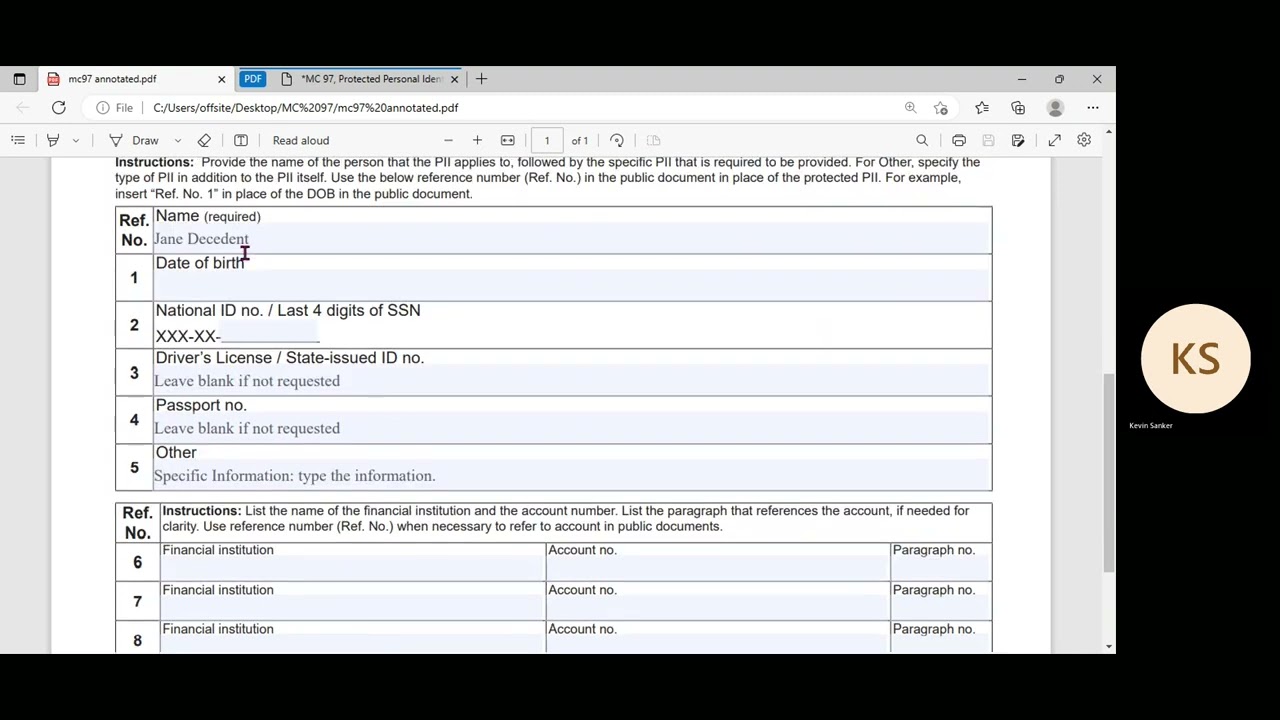Open a new browser tab

click(x=481, y=79)
